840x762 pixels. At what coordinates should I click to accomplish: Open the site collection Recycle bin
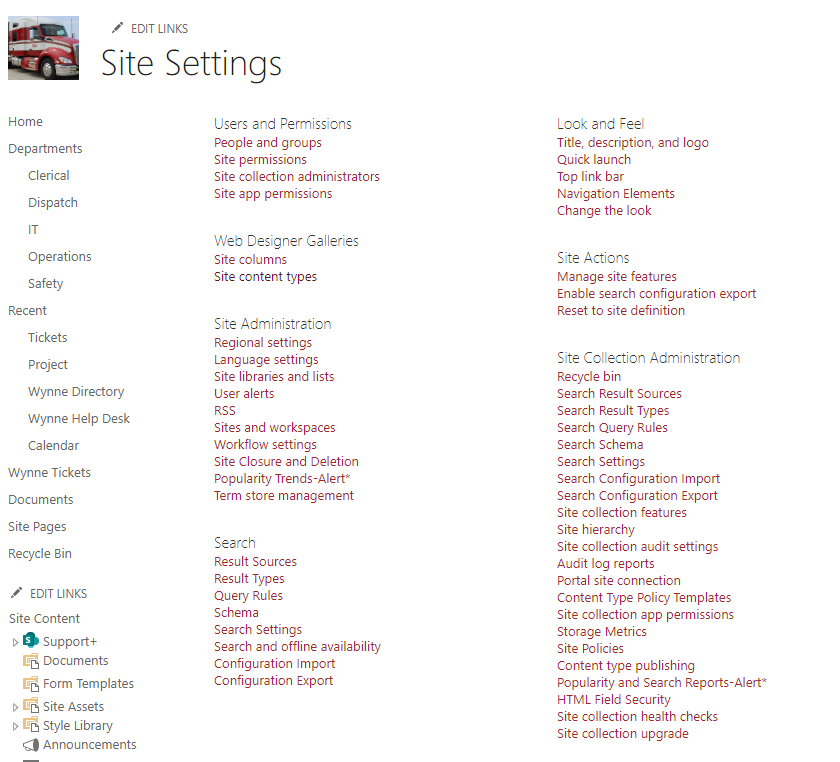[x=589, y=376]
